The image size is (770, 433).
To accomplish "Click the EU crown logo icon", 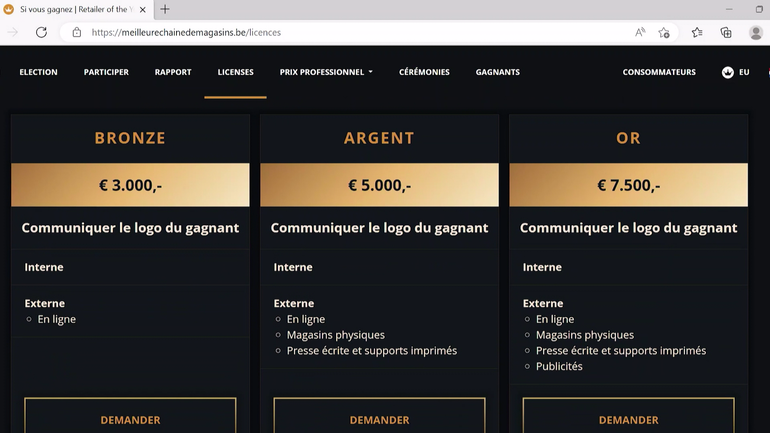I will point(728,72).
